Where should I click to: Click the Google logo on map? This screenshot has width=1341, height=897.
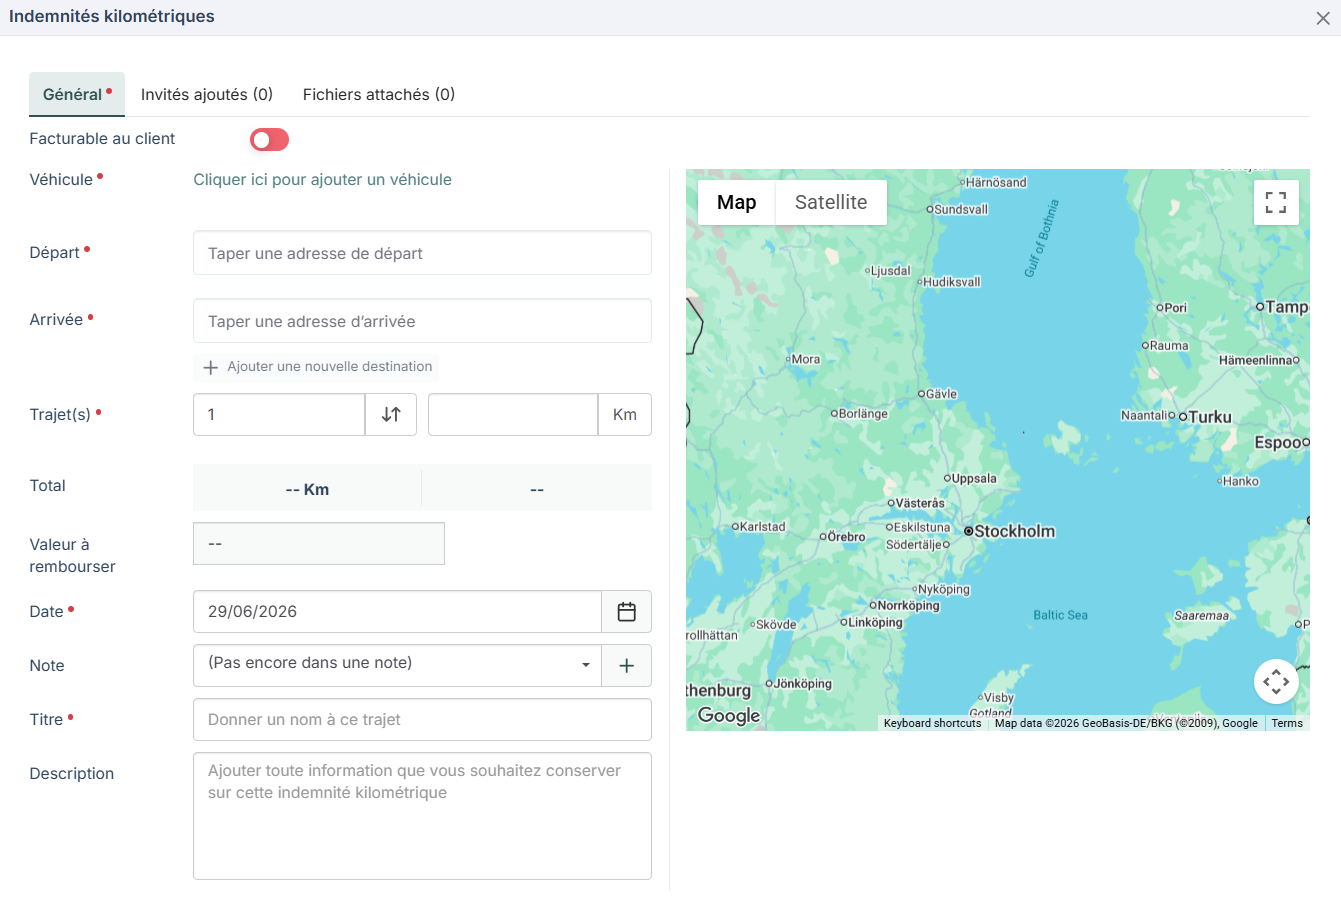point(729,715)
